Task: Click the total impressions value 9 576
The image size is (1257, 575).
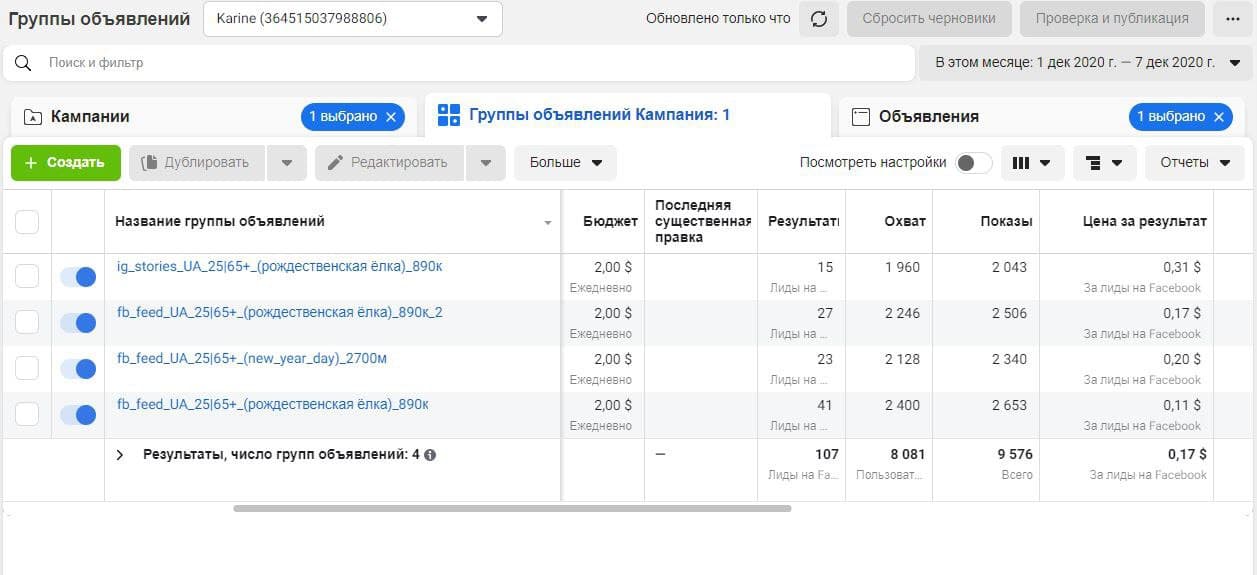Action: [x=1014, y=454]
